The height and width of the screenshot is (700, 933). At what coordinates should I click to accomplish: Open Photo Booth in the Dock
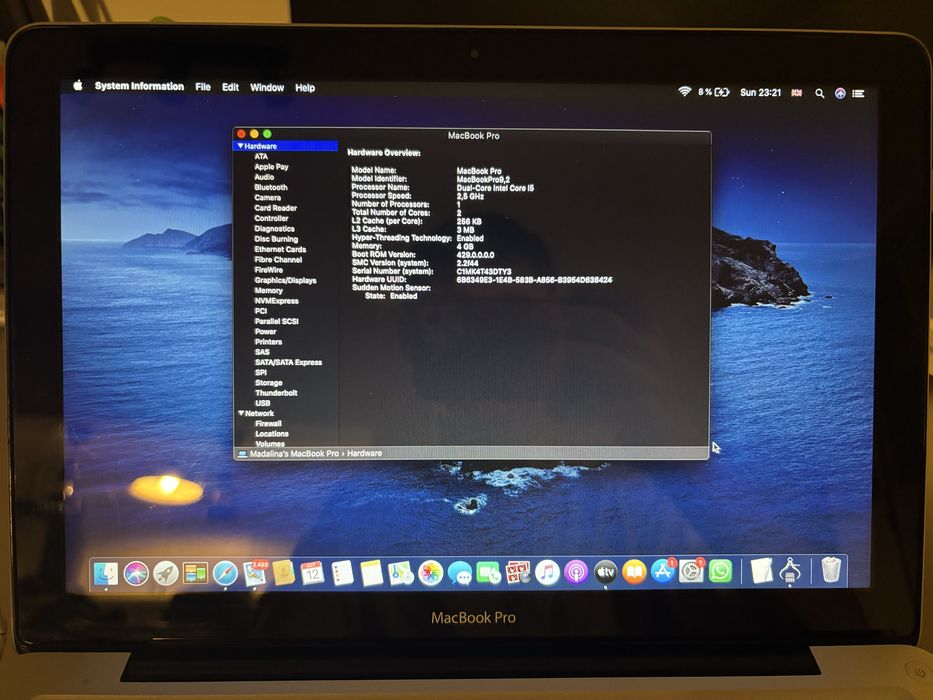click(x=518, y=573)
